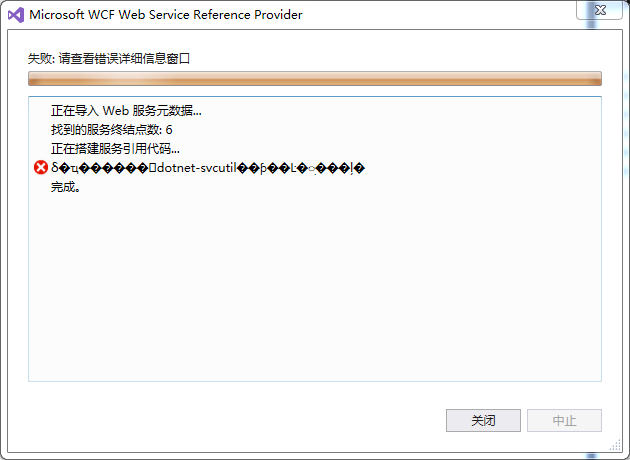Click the number 6 in the endpoint count line
The image size is (630, 460).
(x=169, y=129)
